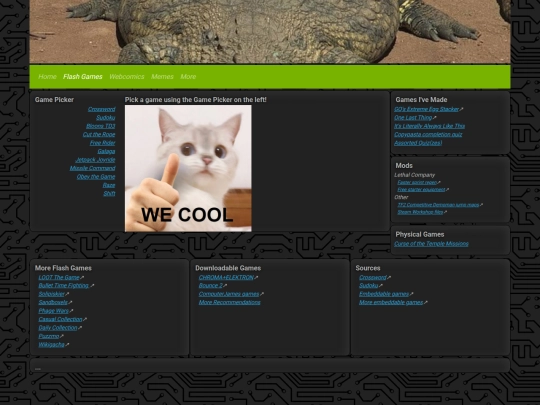
Task: Open Obey the Game in the Game Picker
Action: (96, 177)
